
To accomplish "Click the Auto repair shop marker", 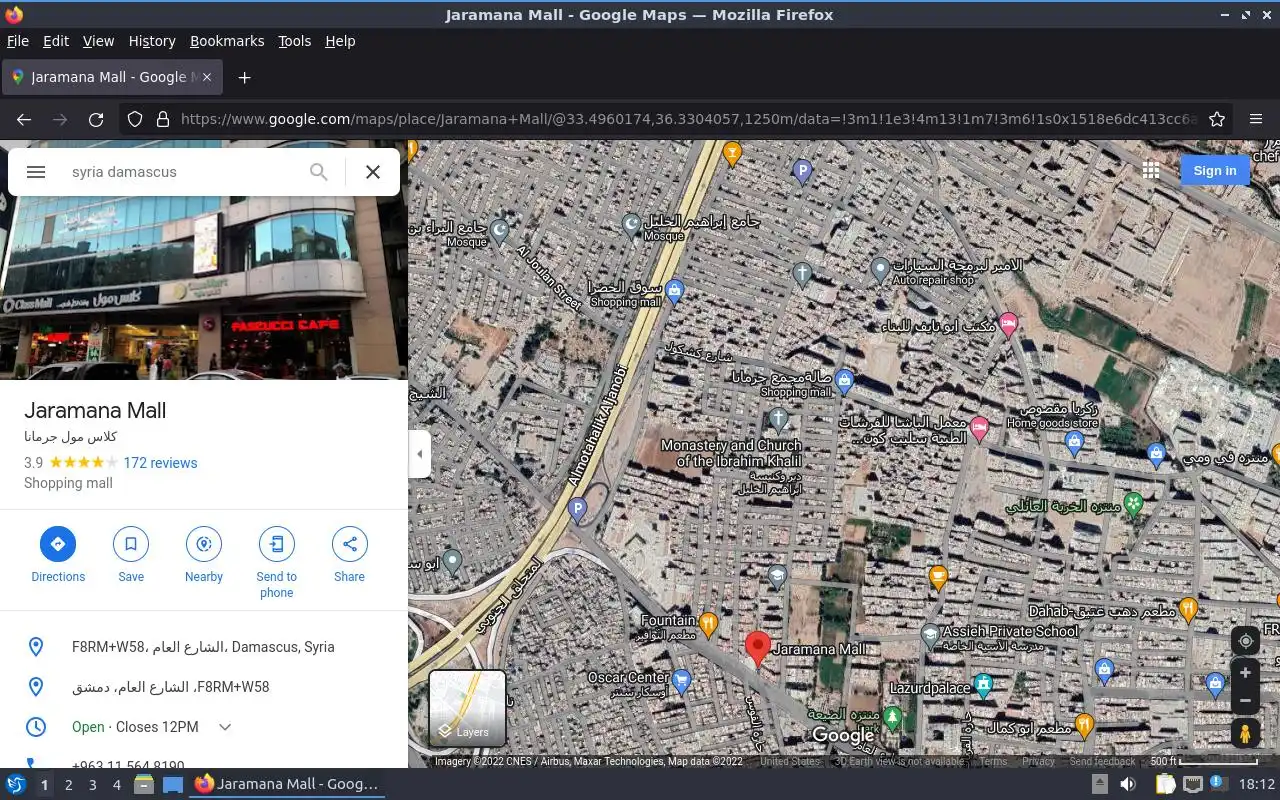I will (x=880, y=268).
